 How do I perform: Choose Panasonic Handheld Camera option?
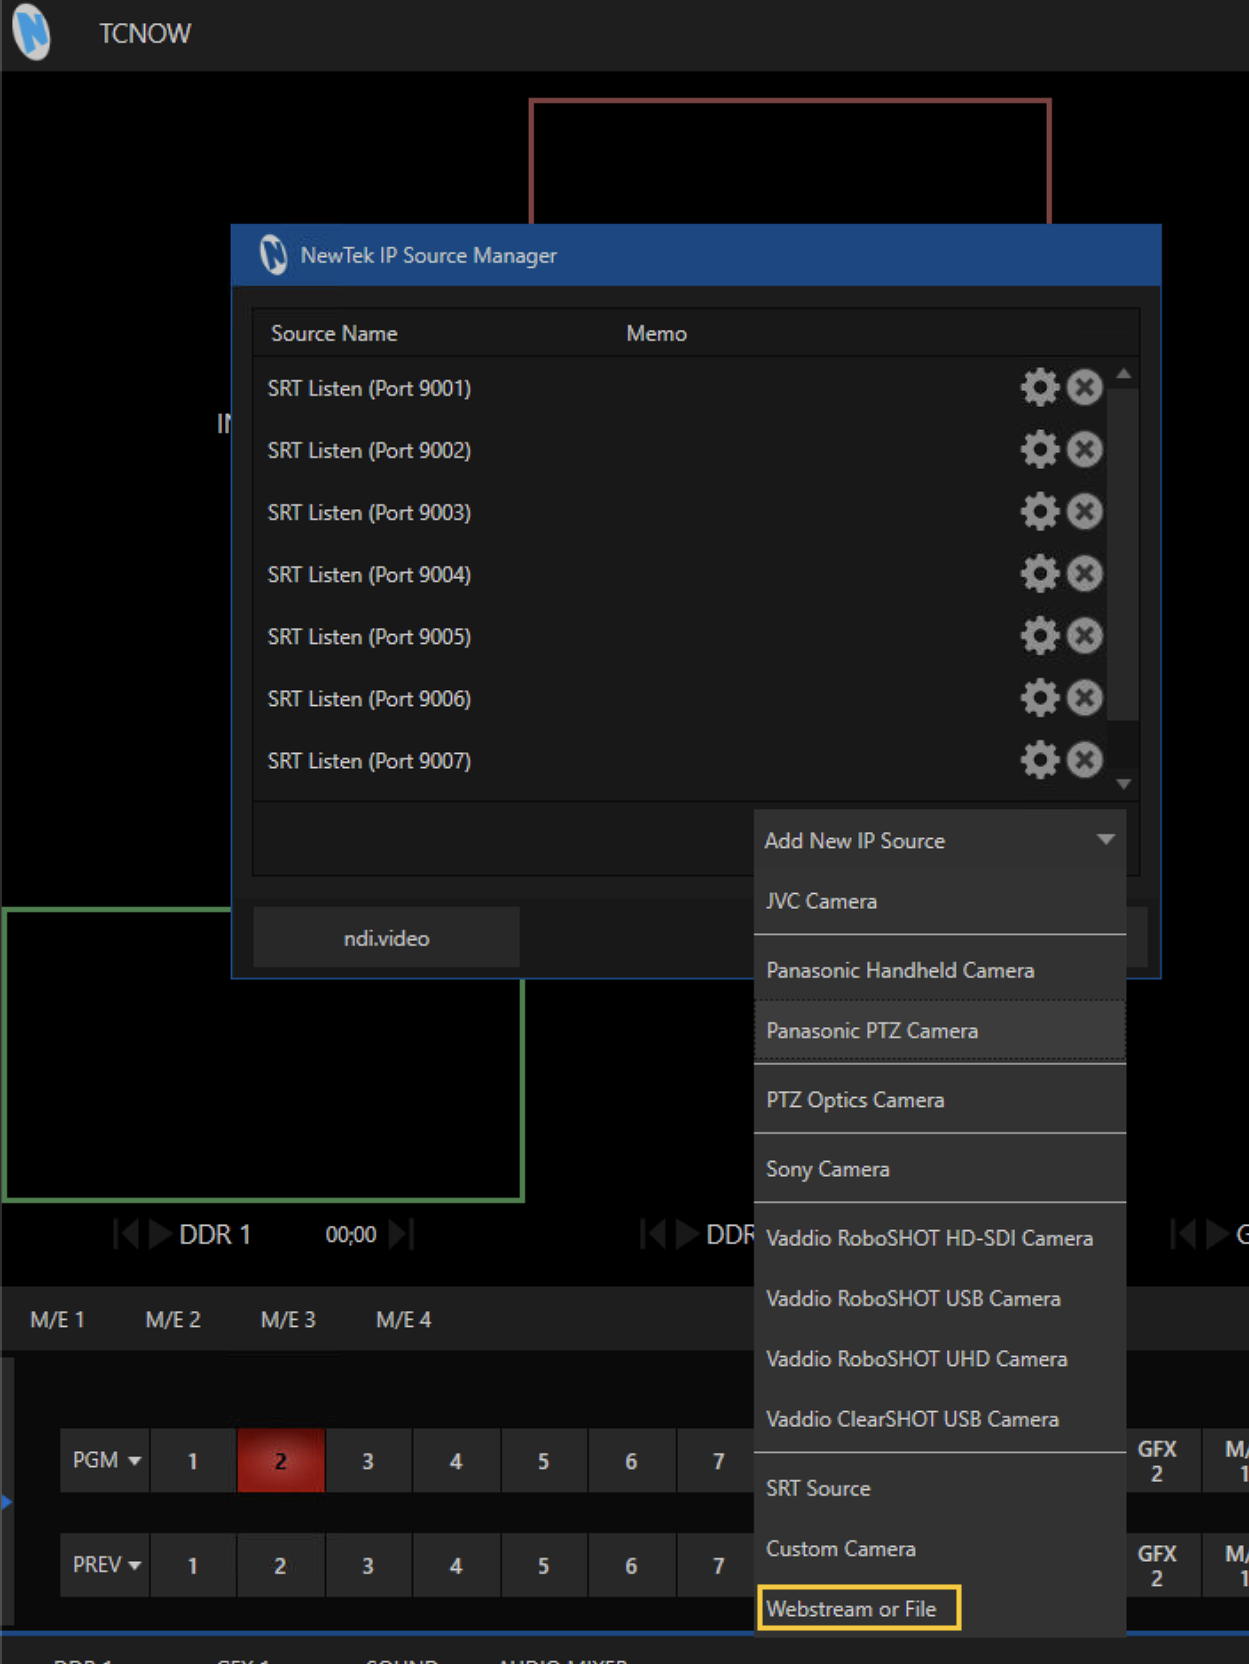[939, 970]
